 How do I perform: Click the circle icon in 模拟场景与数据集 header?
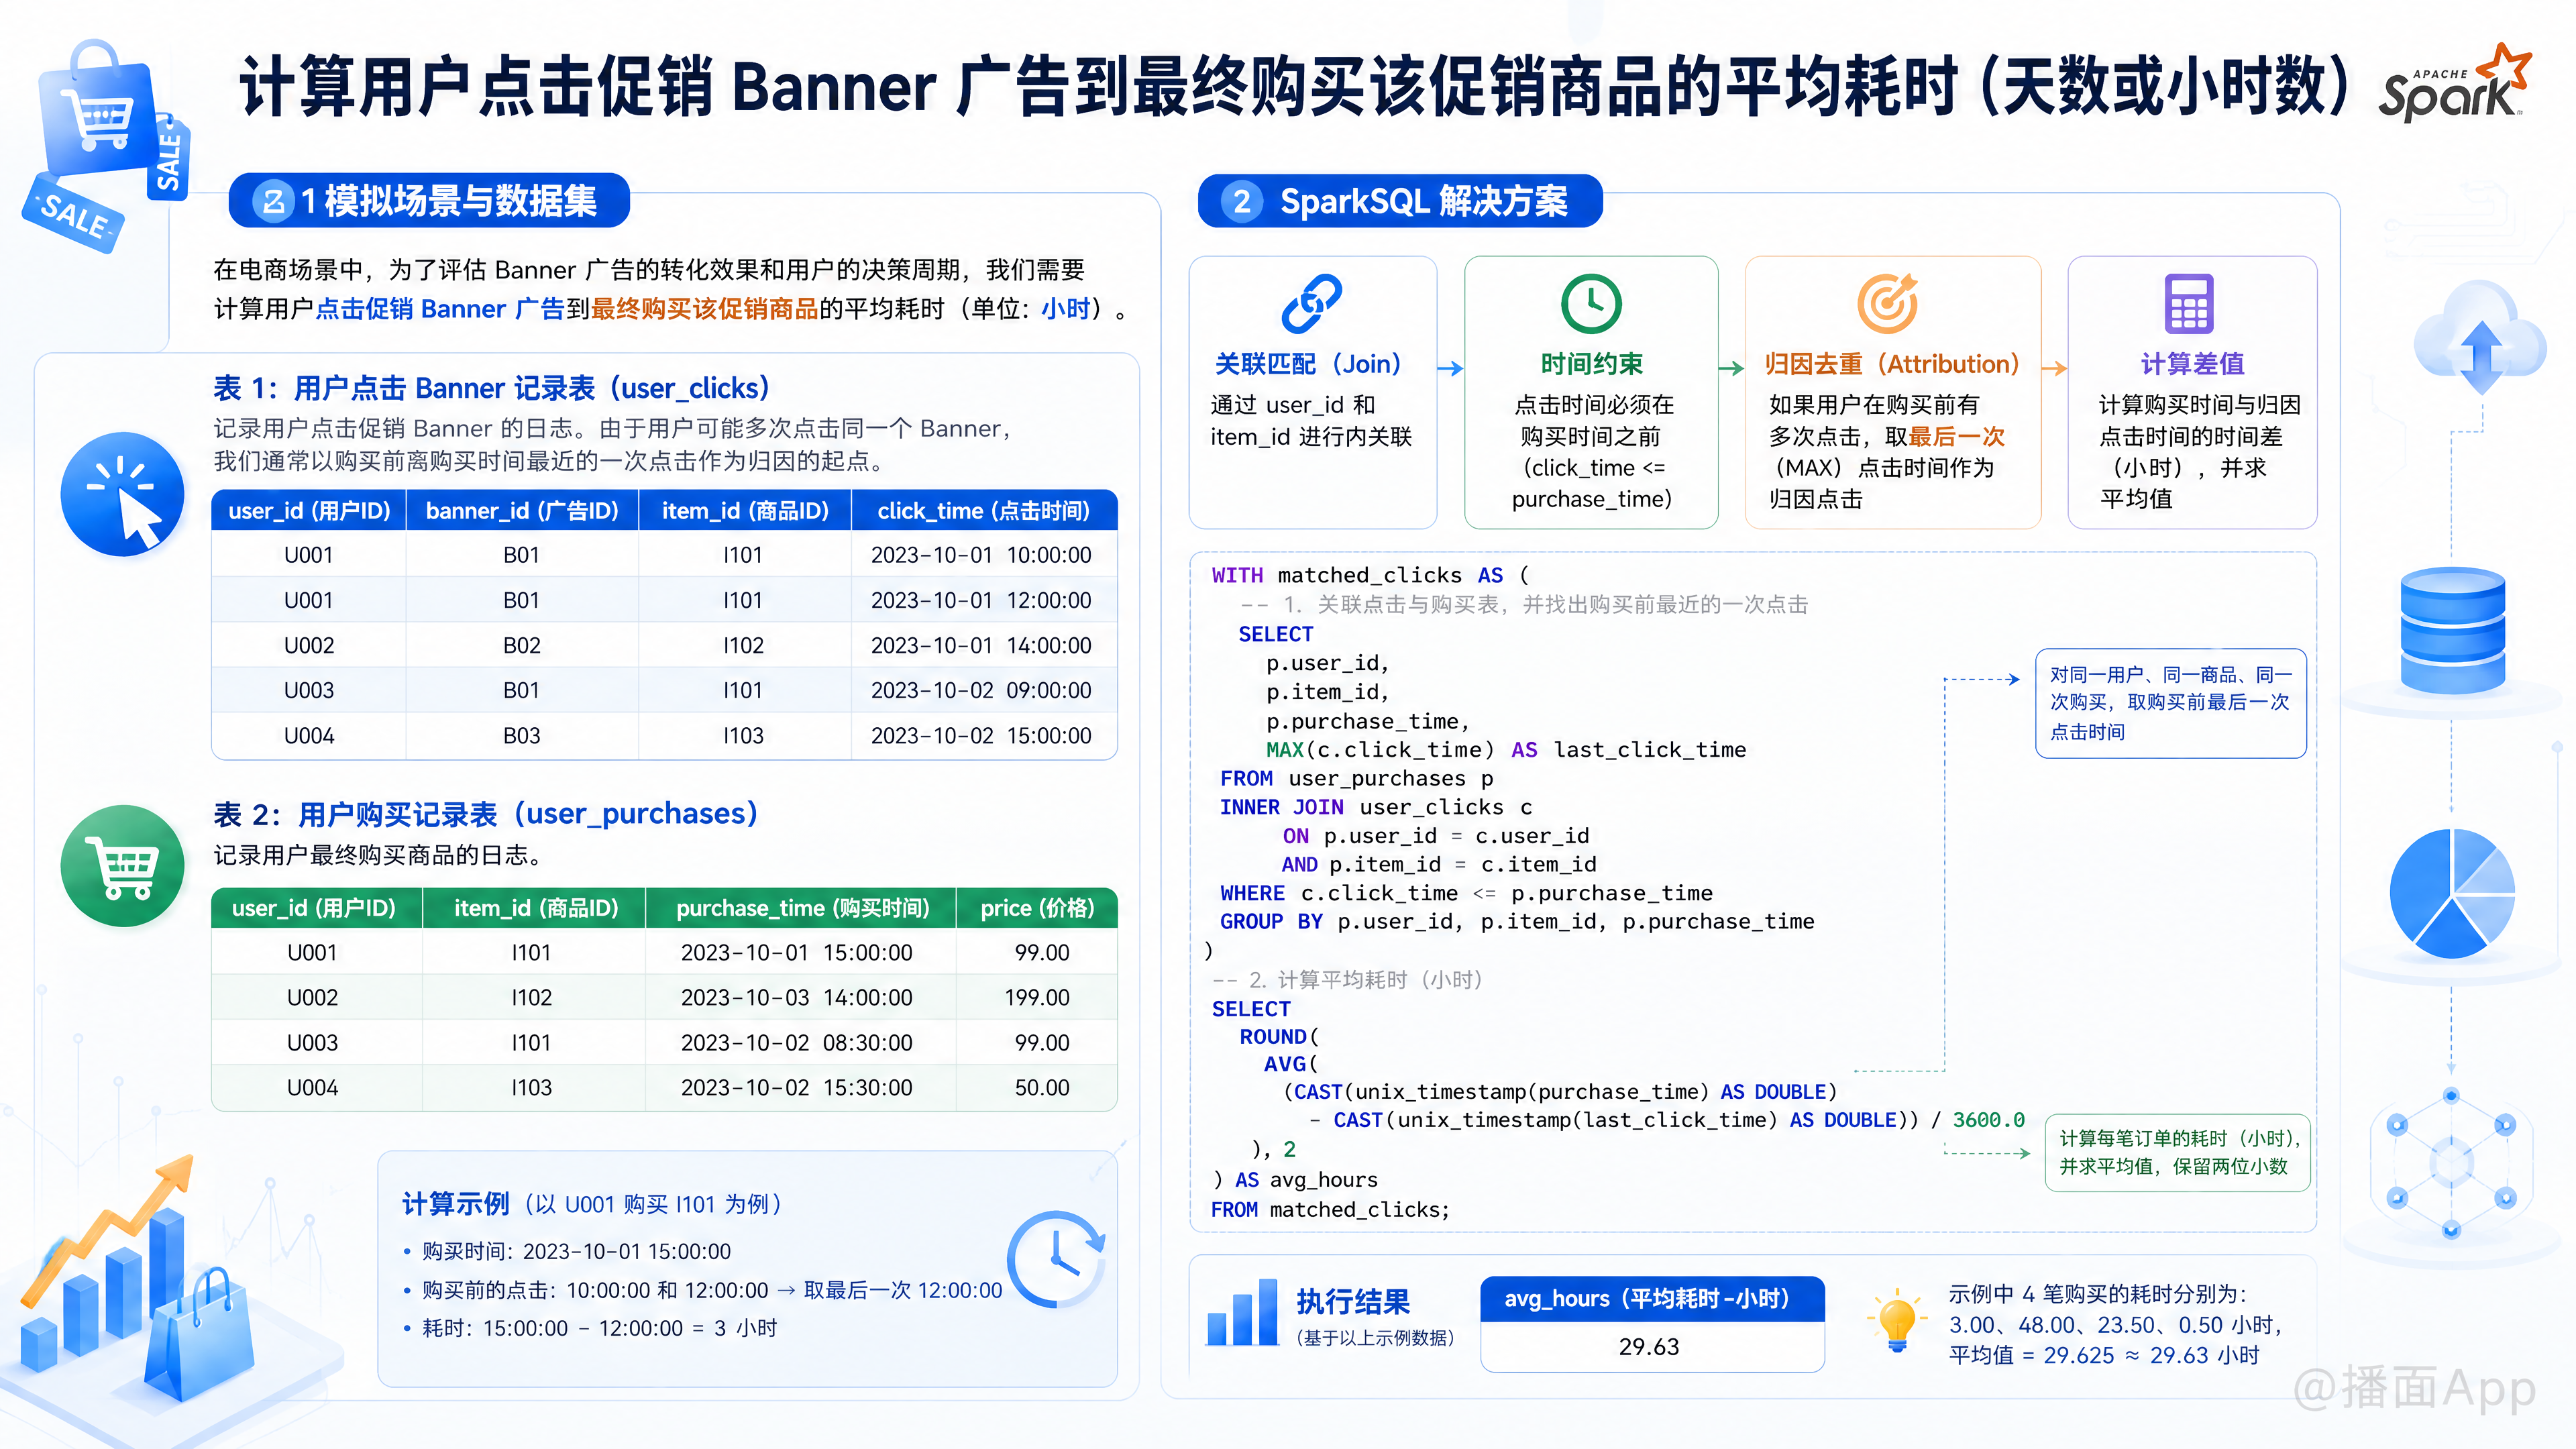273,201
